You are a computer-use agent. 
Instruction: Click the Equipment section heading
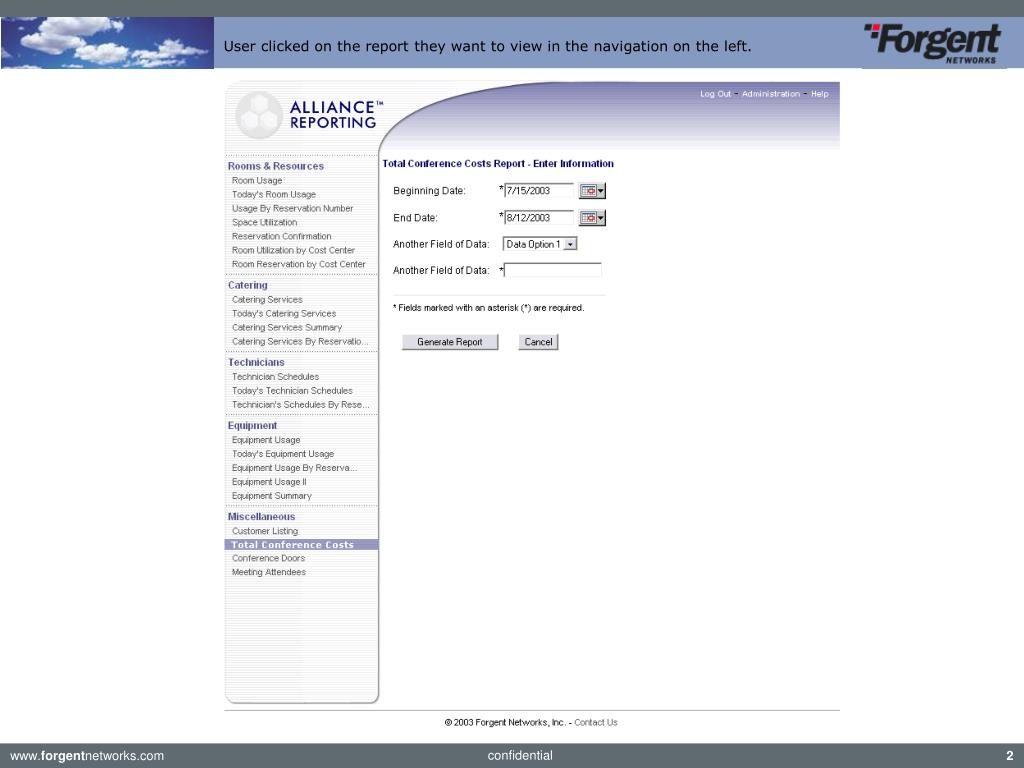(252, 426)
